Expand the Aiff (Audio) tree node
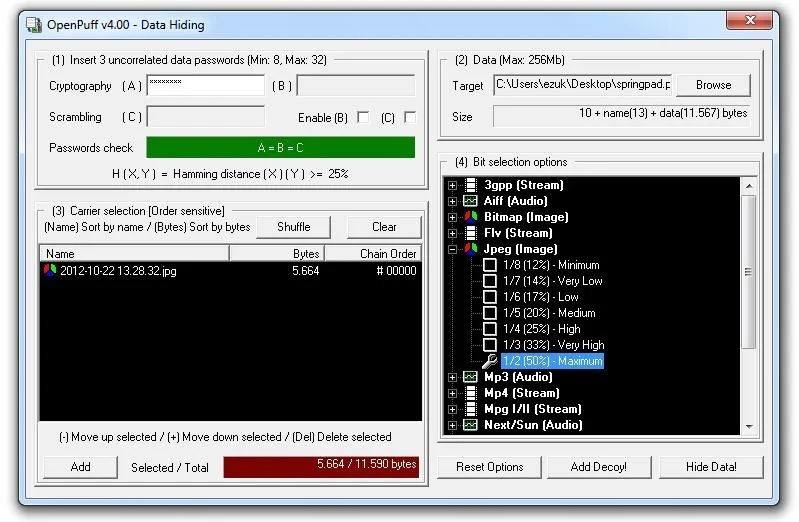This screenshot has height=522, width=799. pos(452,201)
